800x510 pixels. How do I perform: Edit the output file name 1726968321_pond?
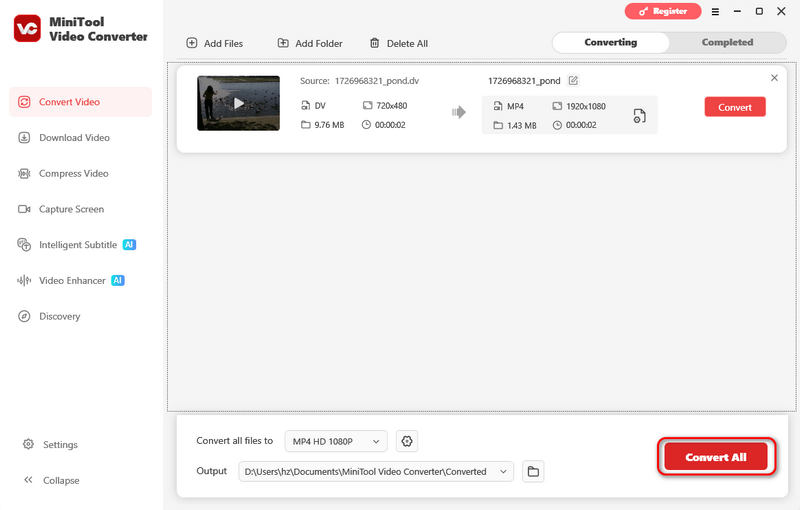[x=573, y=81]
